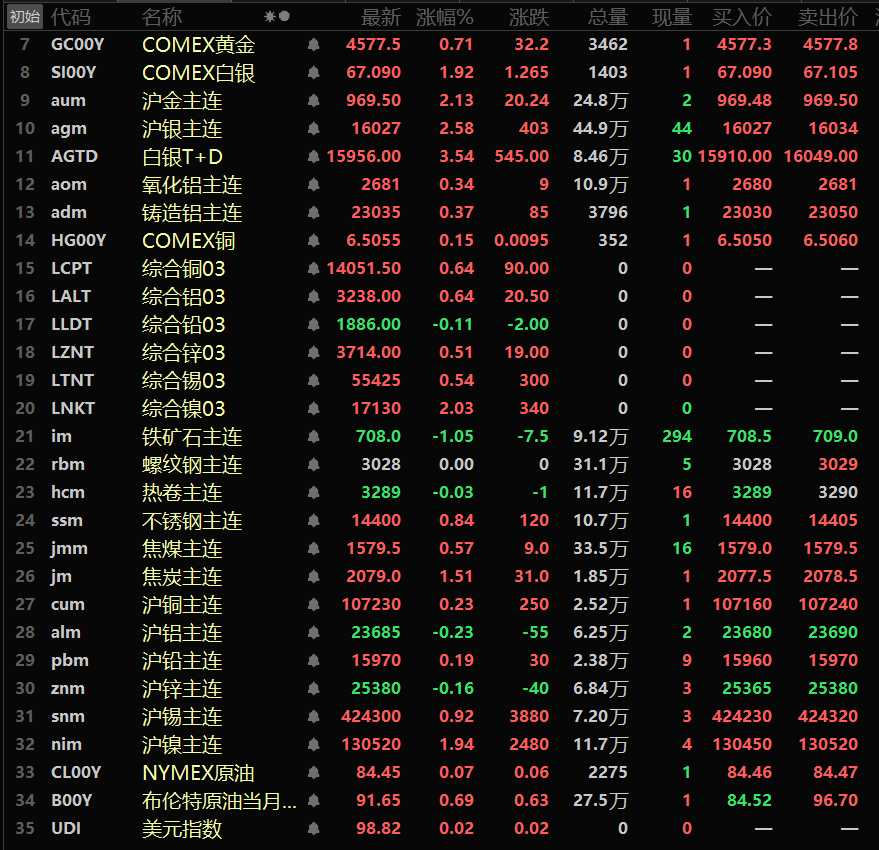The width and height of the screenshot is (879, 850).
Task: Toggle alert bell for 综合铜03
Action: coord(313,269)
